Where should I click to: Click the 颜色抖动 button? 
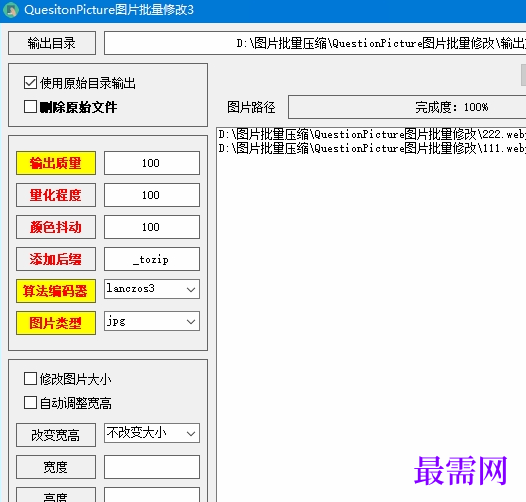tap(56, 227)
